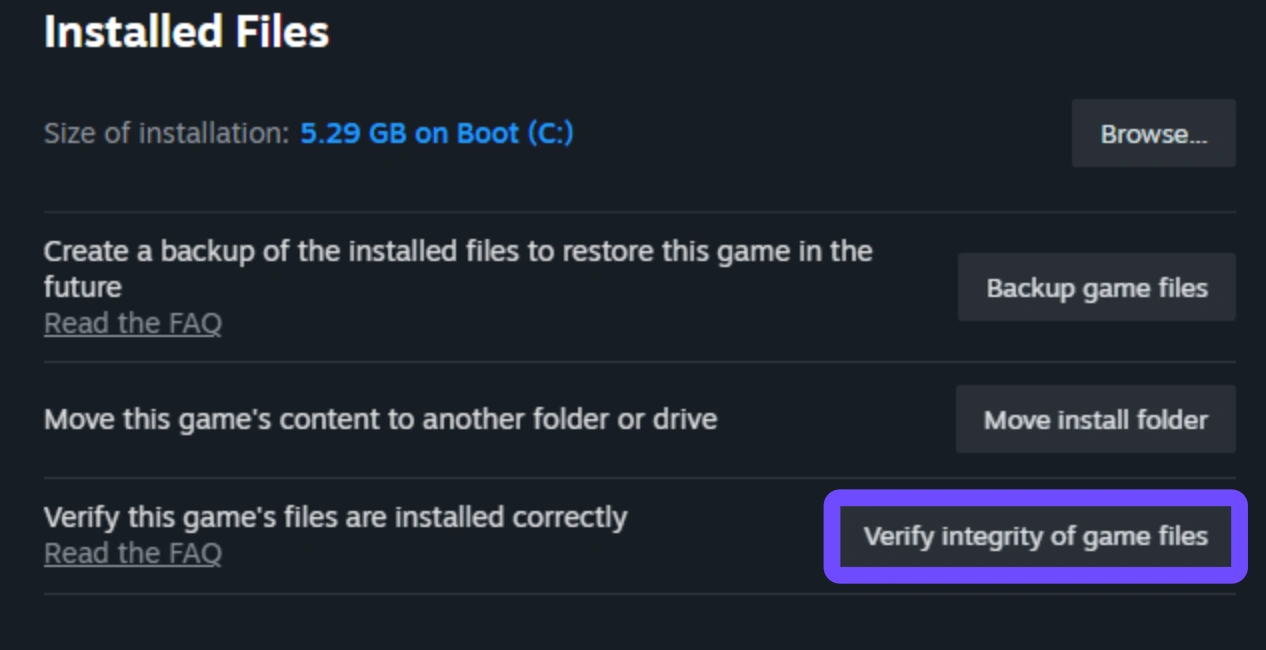Image resolution: width=1266 pixels, height=650 pixels.
Task: Click the Browse... button
Action: pyautogui.click(x=1153, y=134)
